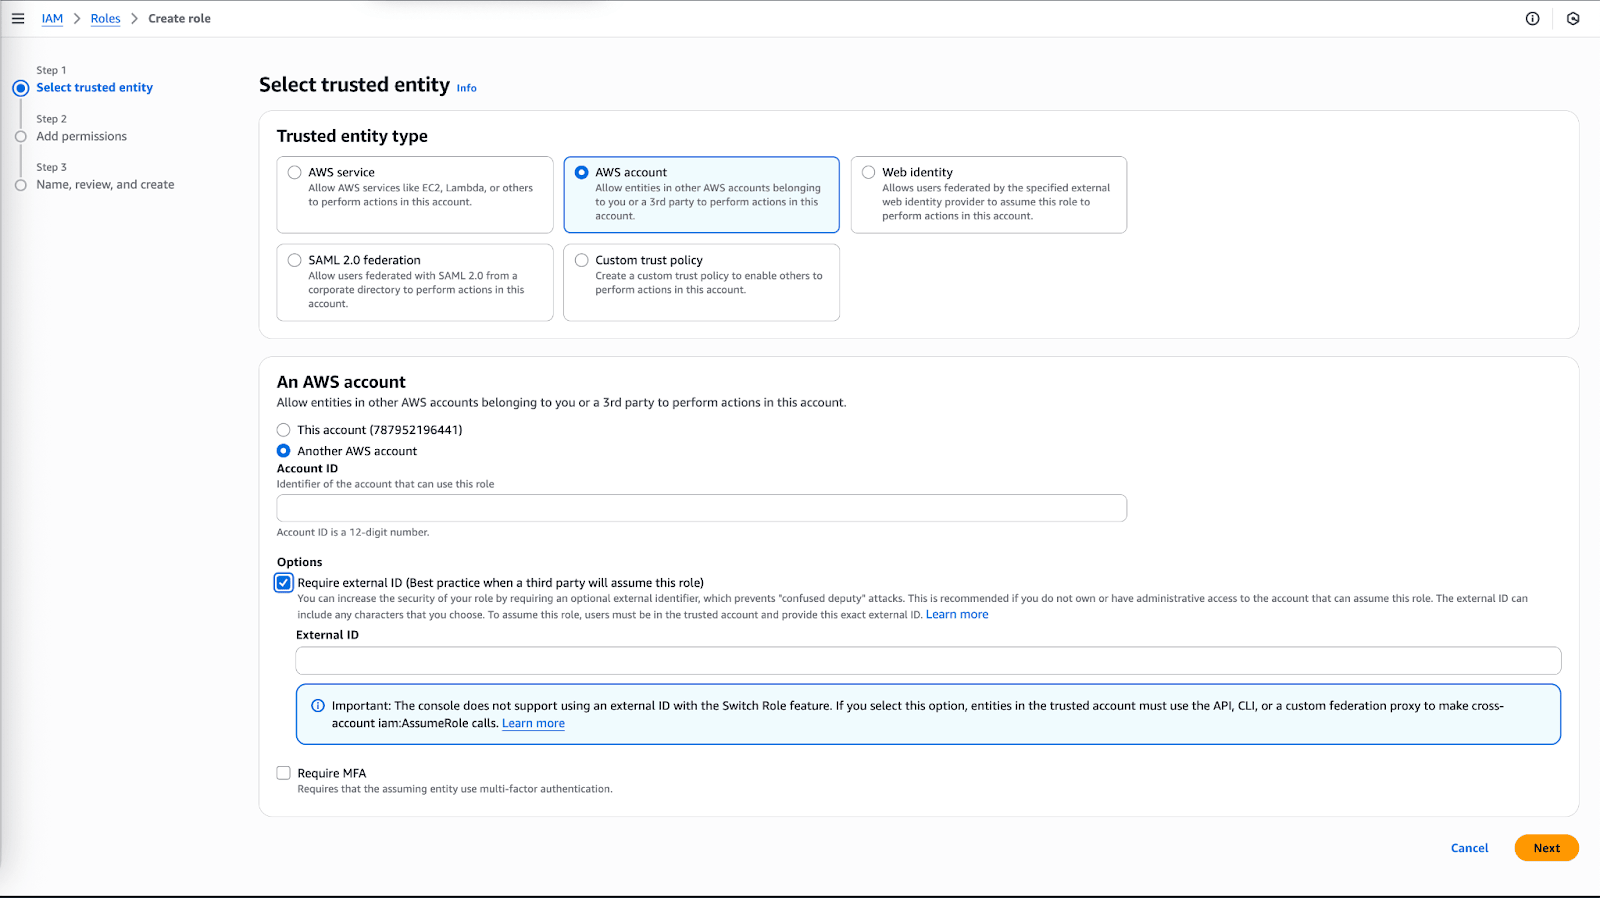Open the Info help panel top right
1600x898 pixels.
(x=1532, y=18)
